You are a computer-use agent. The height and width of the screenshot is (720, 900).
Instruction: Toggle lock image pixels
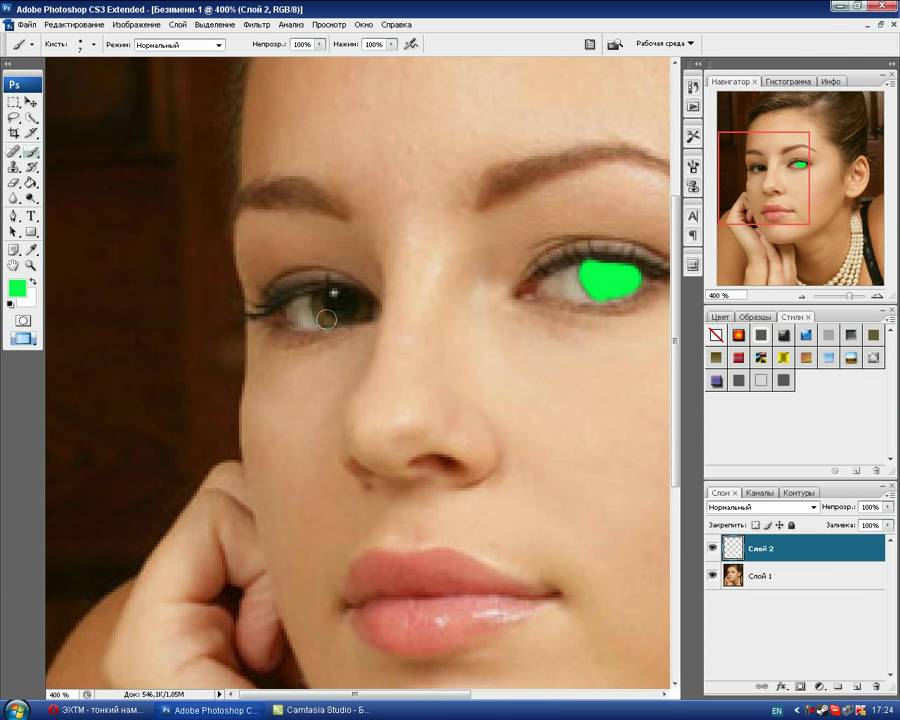point(767,525)
